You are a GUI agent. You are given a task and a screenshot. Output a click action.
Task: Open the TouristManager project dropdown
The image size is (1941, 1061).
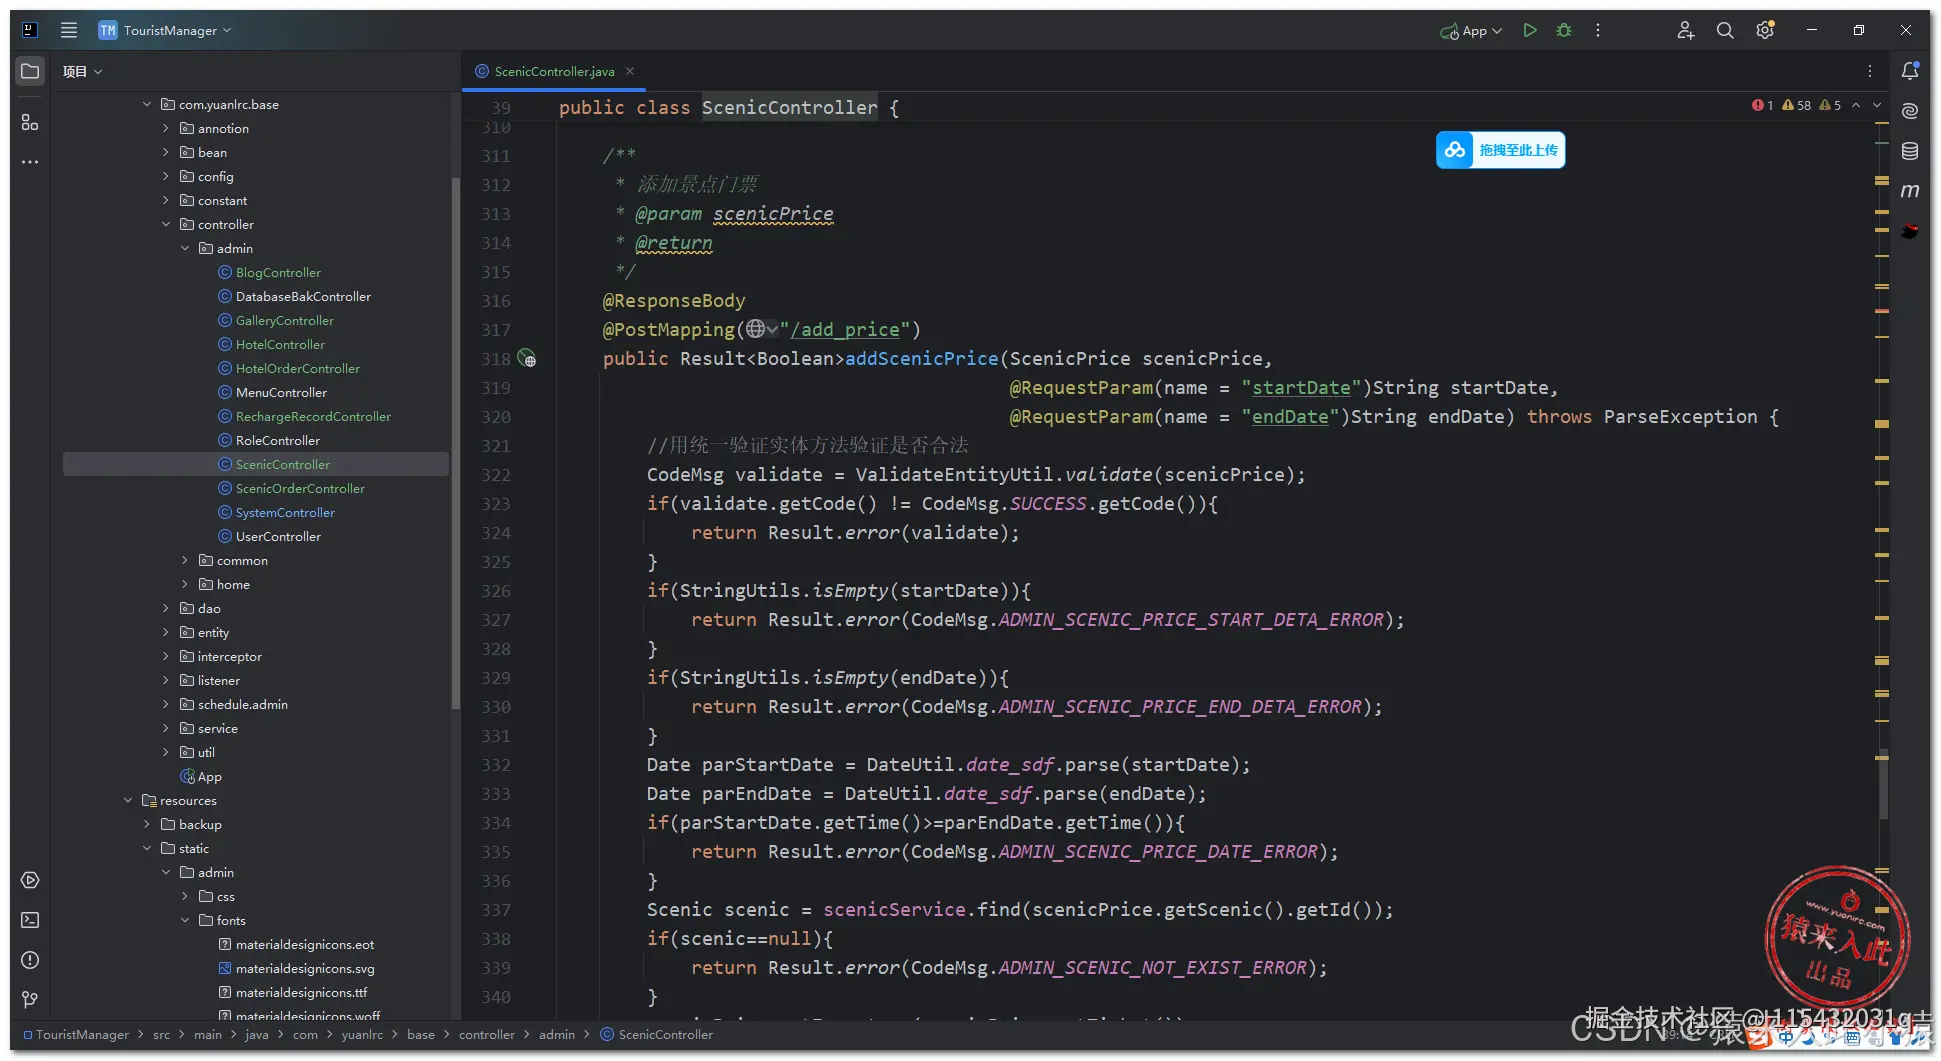click(165, 30)
